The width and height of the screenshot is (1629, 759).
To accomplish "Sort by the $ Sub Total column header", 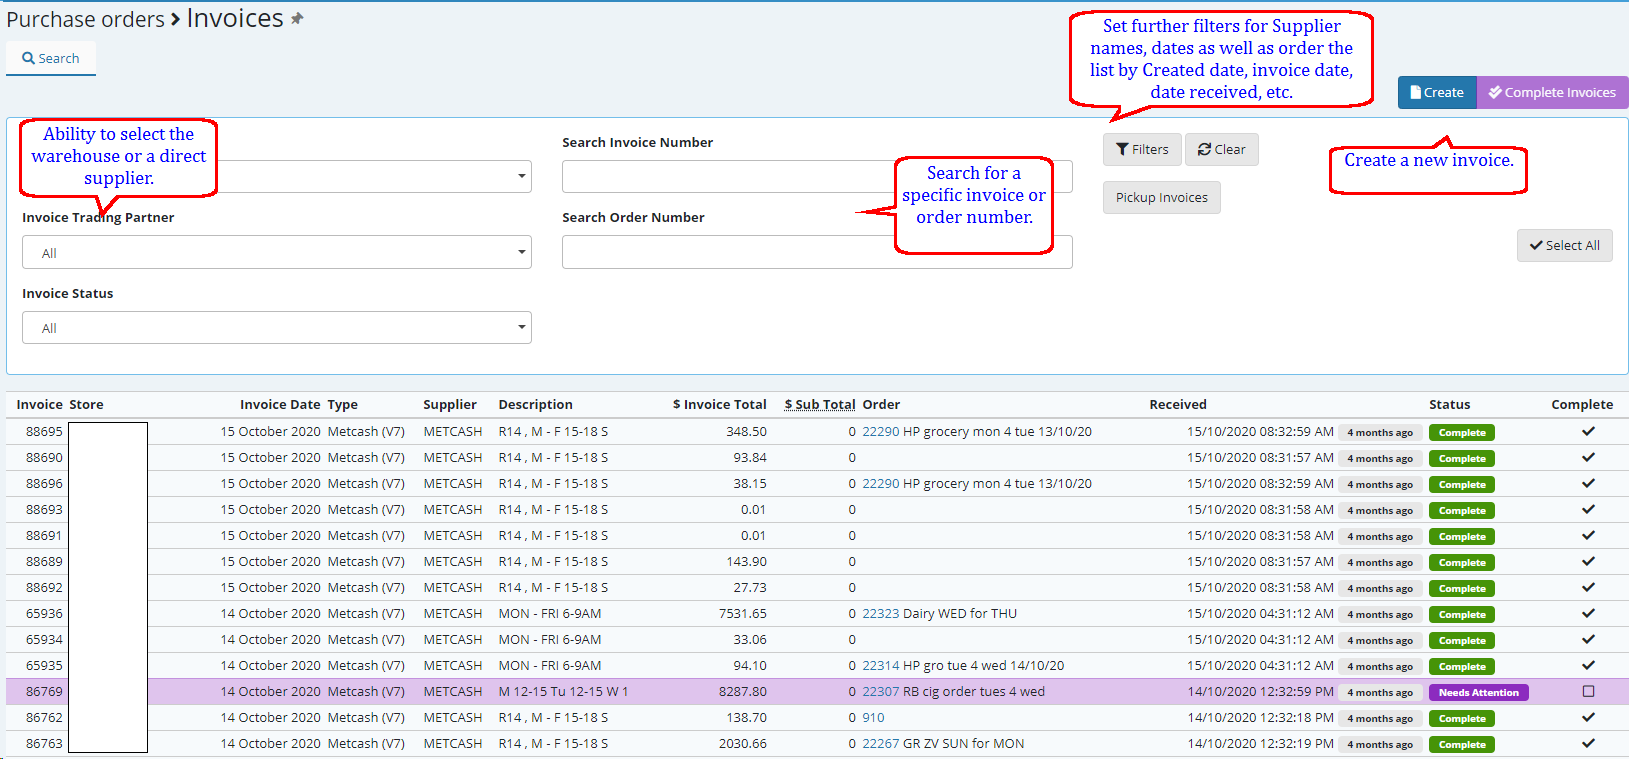I will pos(820,404).
